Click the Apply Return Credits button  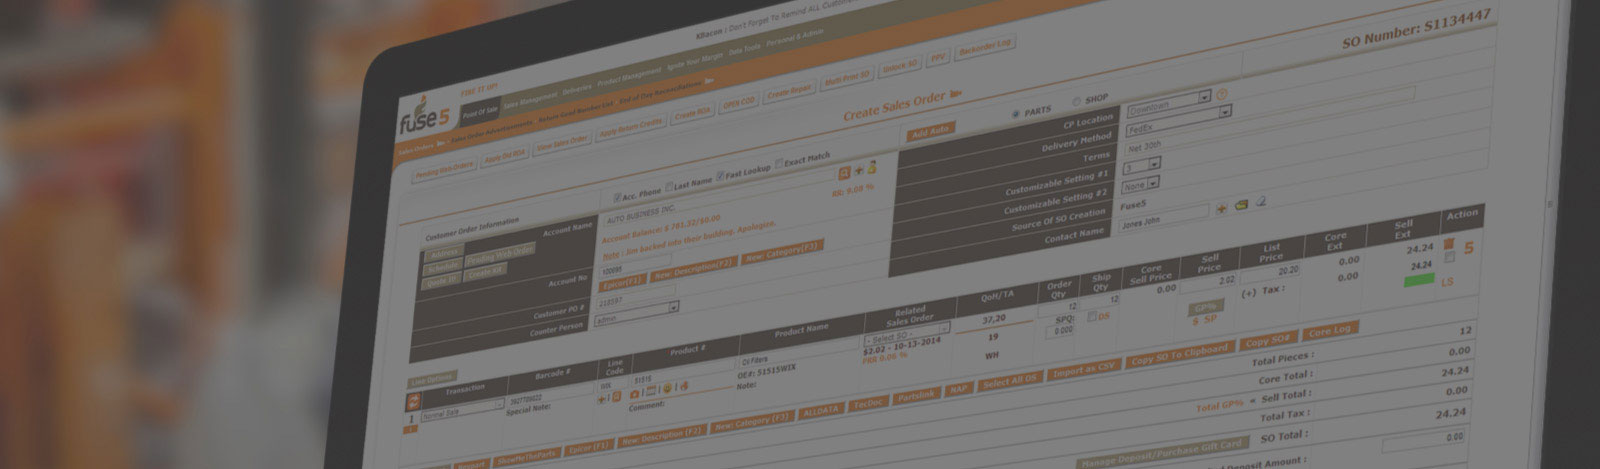tap(630, 130)
